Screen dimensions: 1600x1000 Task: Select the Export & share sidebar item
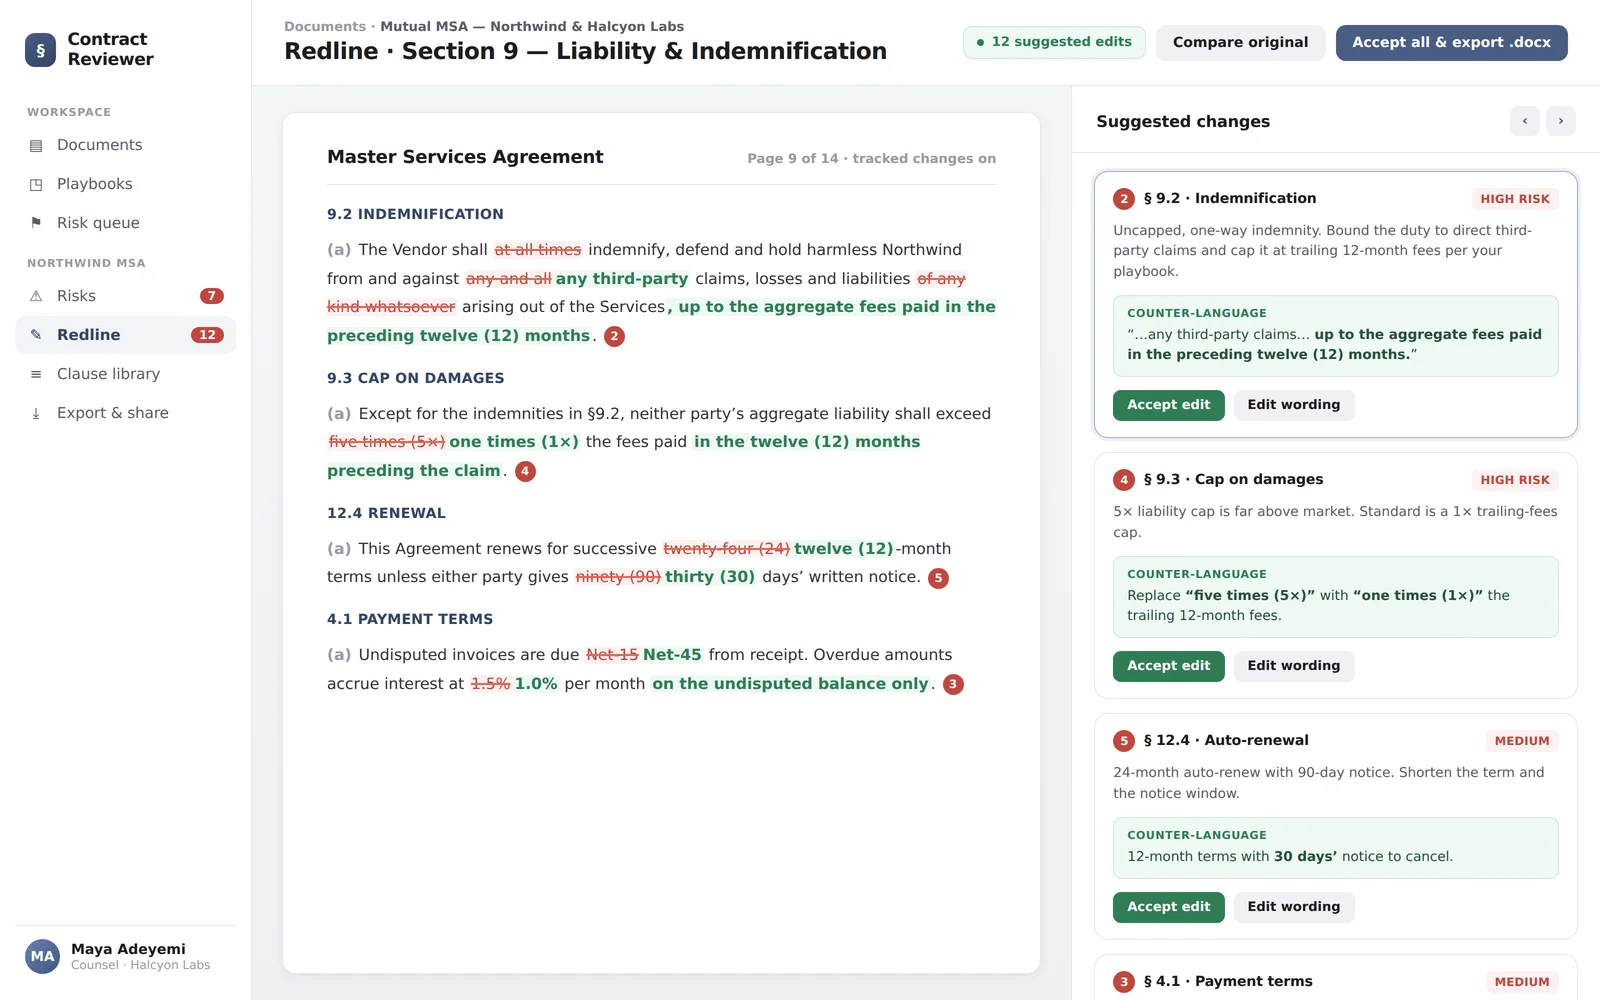(125, 413)
